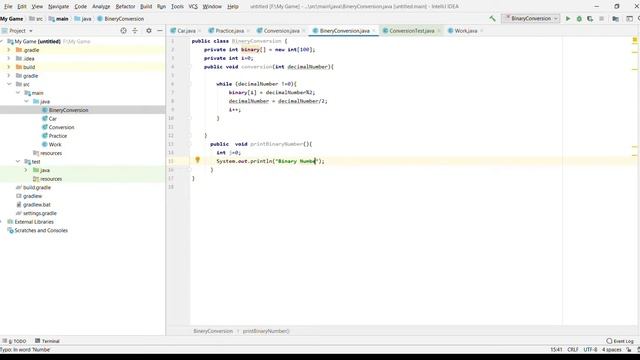Click the BineryConversion class icon in tree

pyautogui.click(x=45, y=110)
